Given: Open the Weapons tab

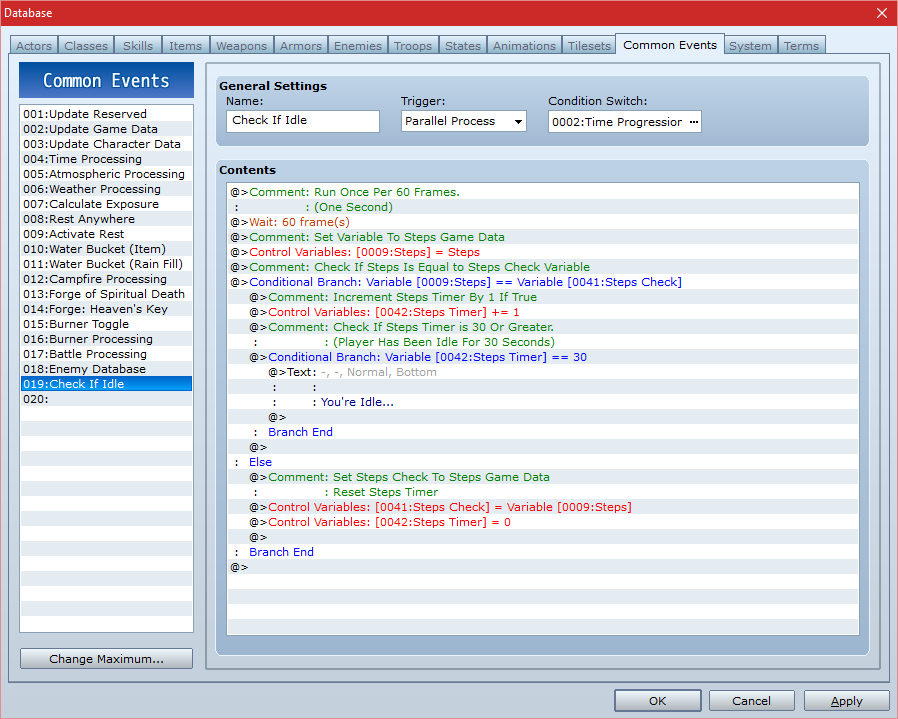Looking at the screenshot, I should click(241, 46).
